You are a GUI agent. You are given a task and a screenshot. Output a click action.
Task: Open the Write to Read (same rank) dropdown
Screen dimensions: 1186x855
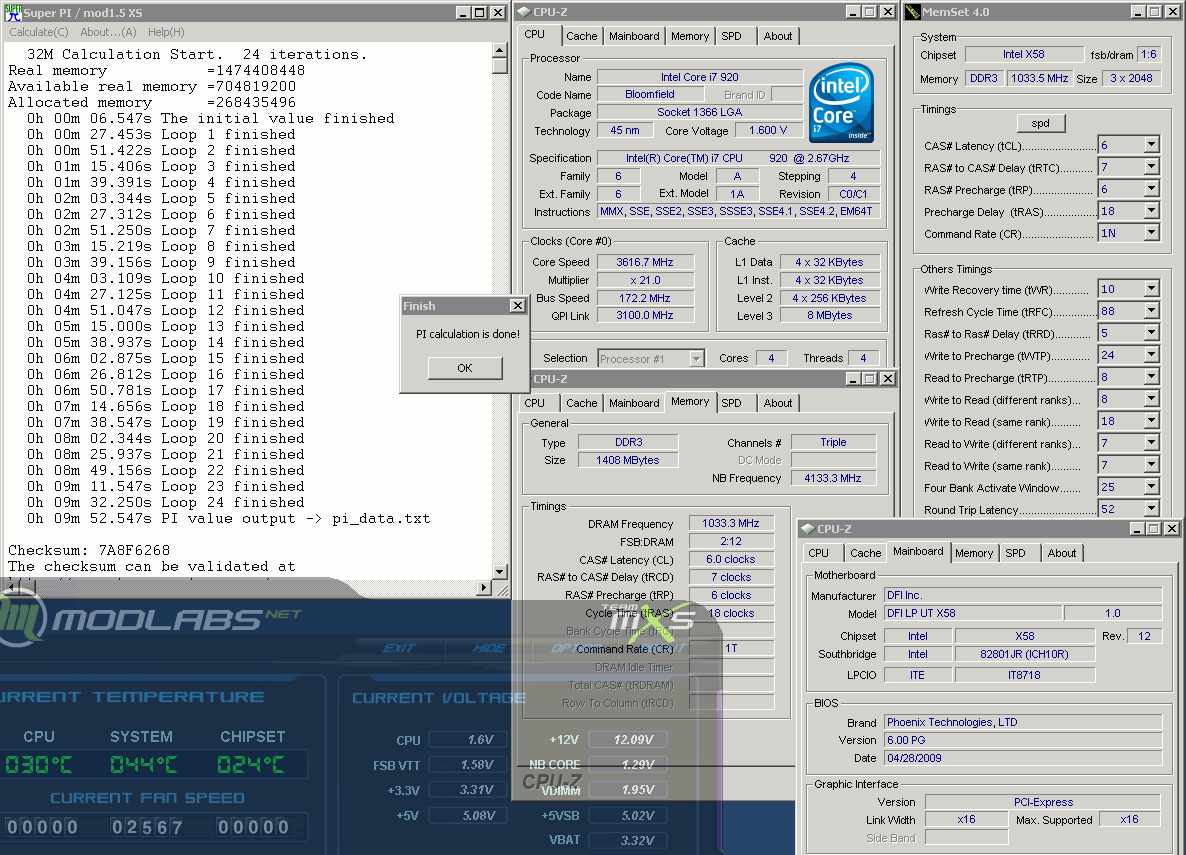coord(1151,421)
